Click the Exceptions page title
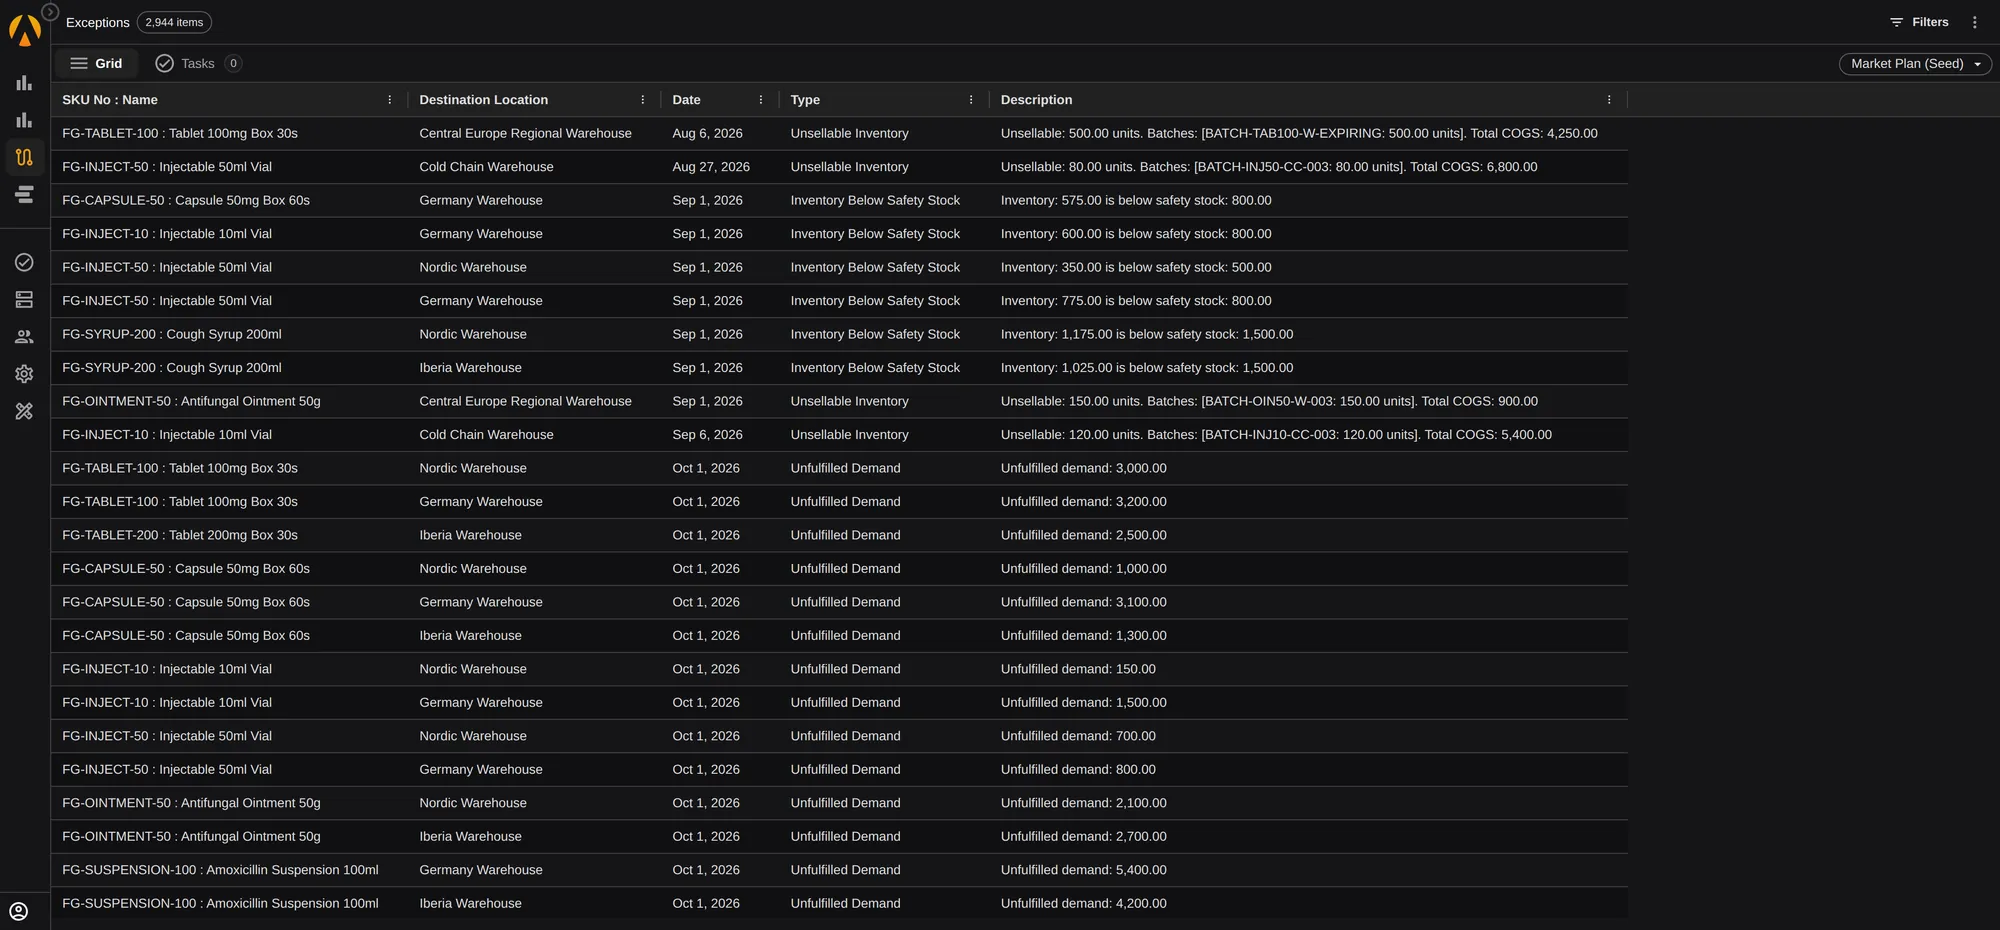Screen dimensions: 2000x930 [x=97, y=22]
